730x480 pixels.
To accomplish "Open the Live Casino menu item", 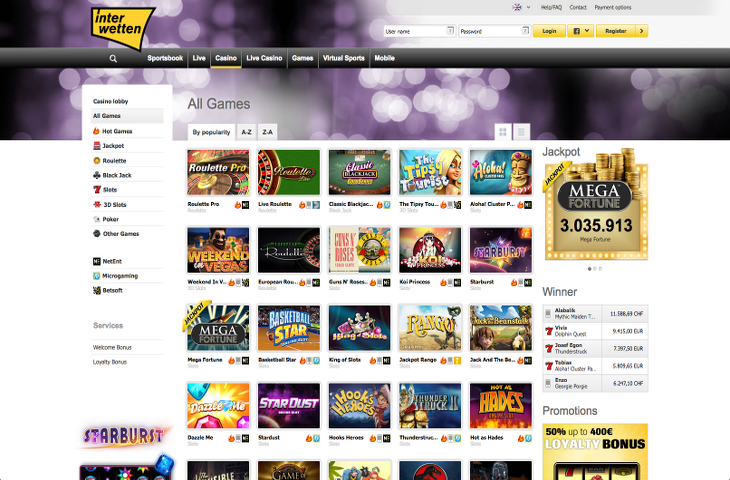I will (x=264, y=58).
